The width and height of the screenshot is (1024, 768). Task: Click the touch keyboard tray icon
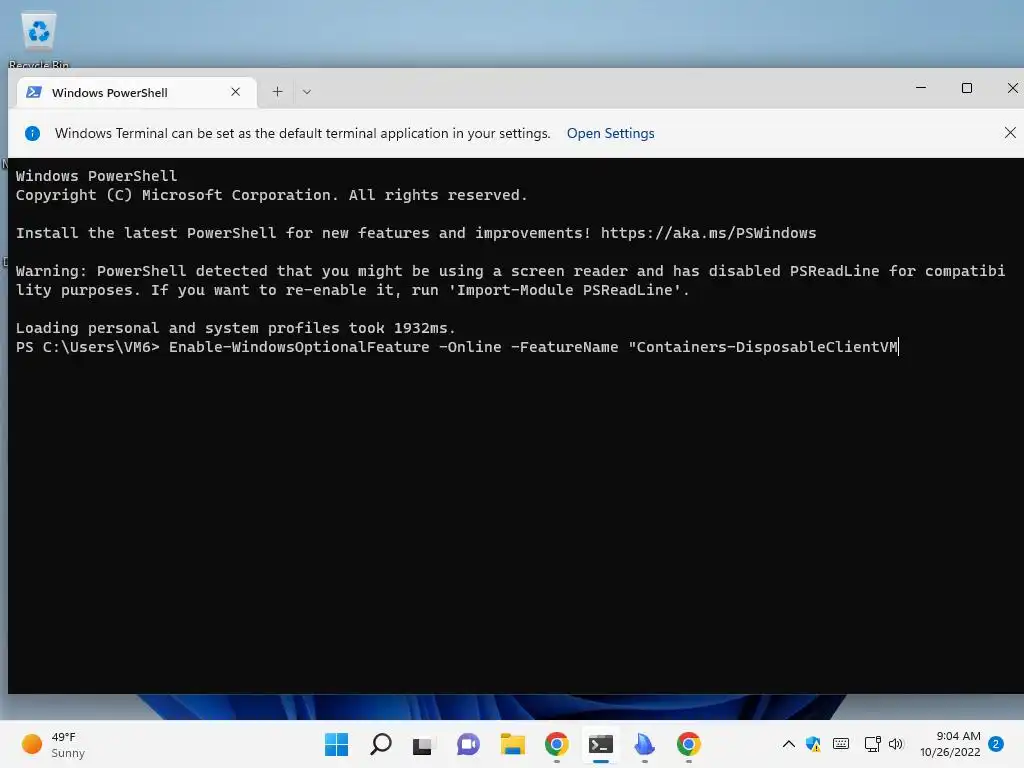(x=841, y=744)
